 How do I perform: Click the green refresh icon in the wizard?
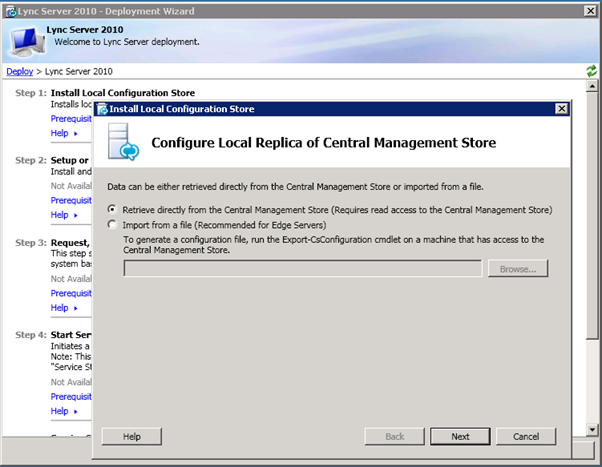592,72
